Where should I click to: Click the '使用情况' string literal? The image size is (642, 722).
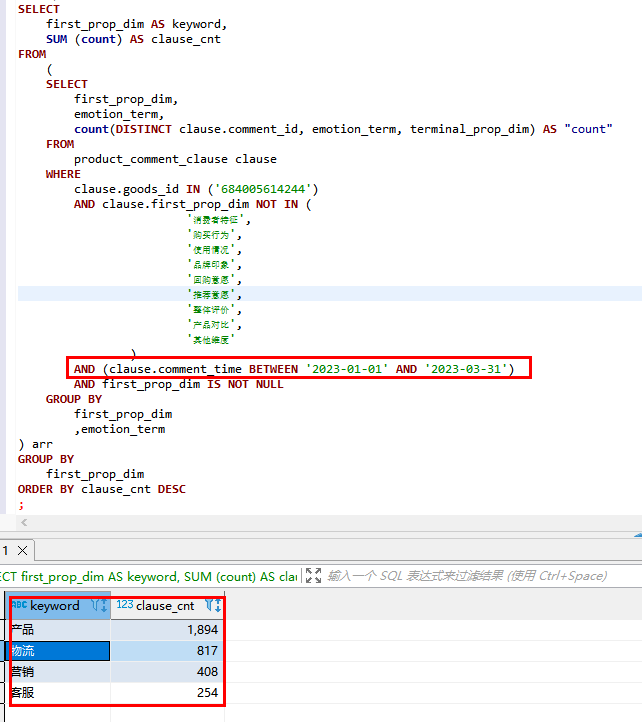point(211,250)
